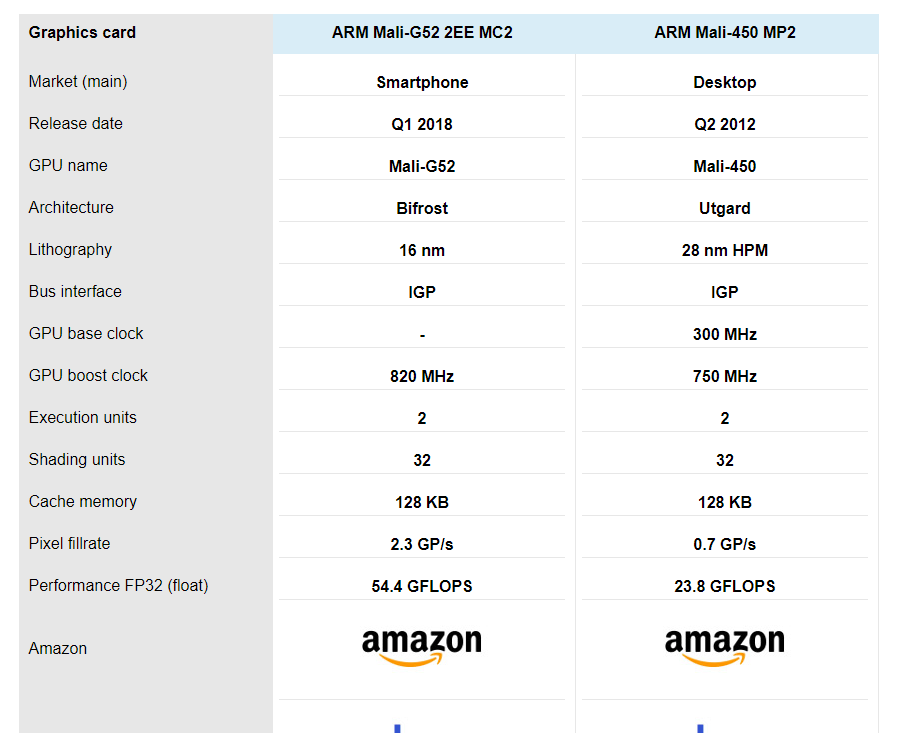Click the Desktop market value
The width and height of the screenshot is (906, 733).
[x=725, y=83]
